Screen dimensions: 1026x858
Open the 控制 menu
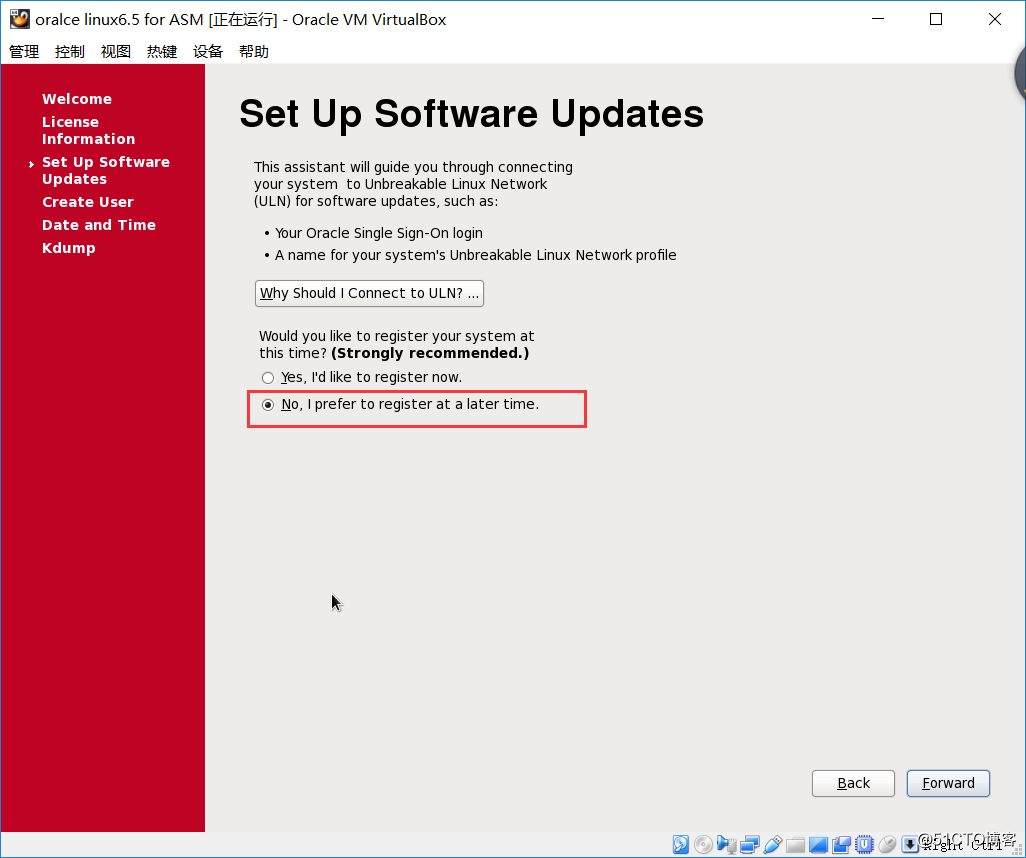pos(70,51)
